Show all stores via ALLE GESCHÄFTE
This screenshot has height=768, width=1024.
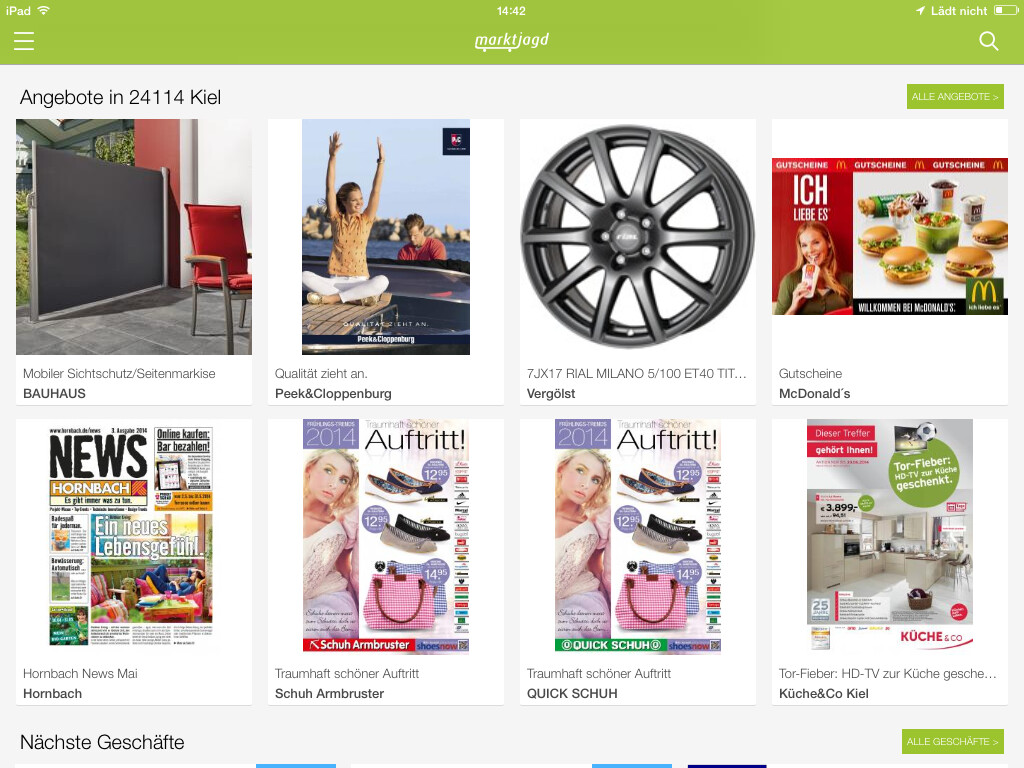(x=952, y=741)
